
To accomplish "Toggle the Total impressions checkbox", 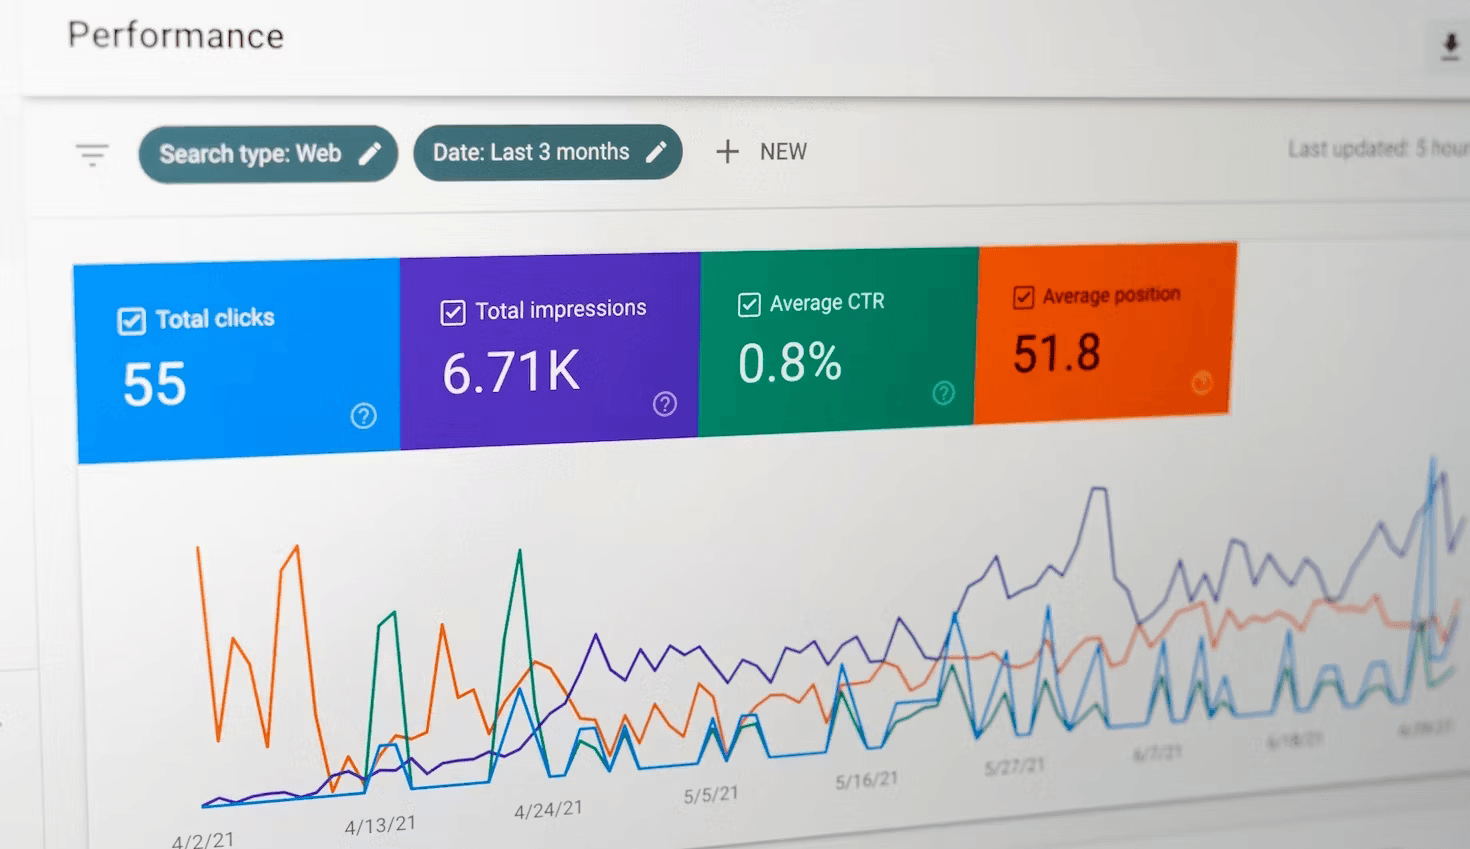I will [453, 313].
